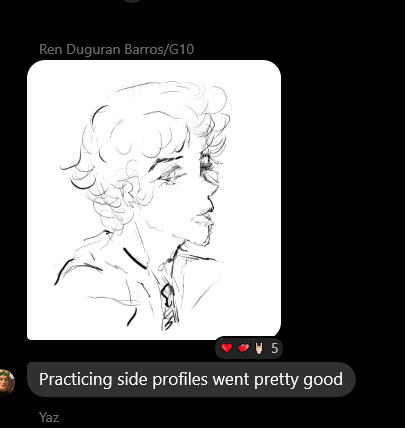Click the name Ren Duguran Barros/G10
The height and width of the screenshot is (428, 405).
116,49
